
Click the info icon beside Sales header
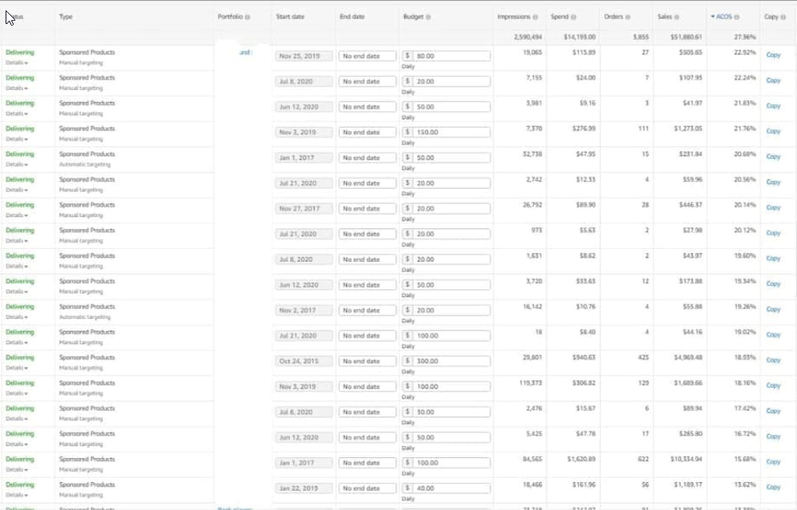coord(677,17)
